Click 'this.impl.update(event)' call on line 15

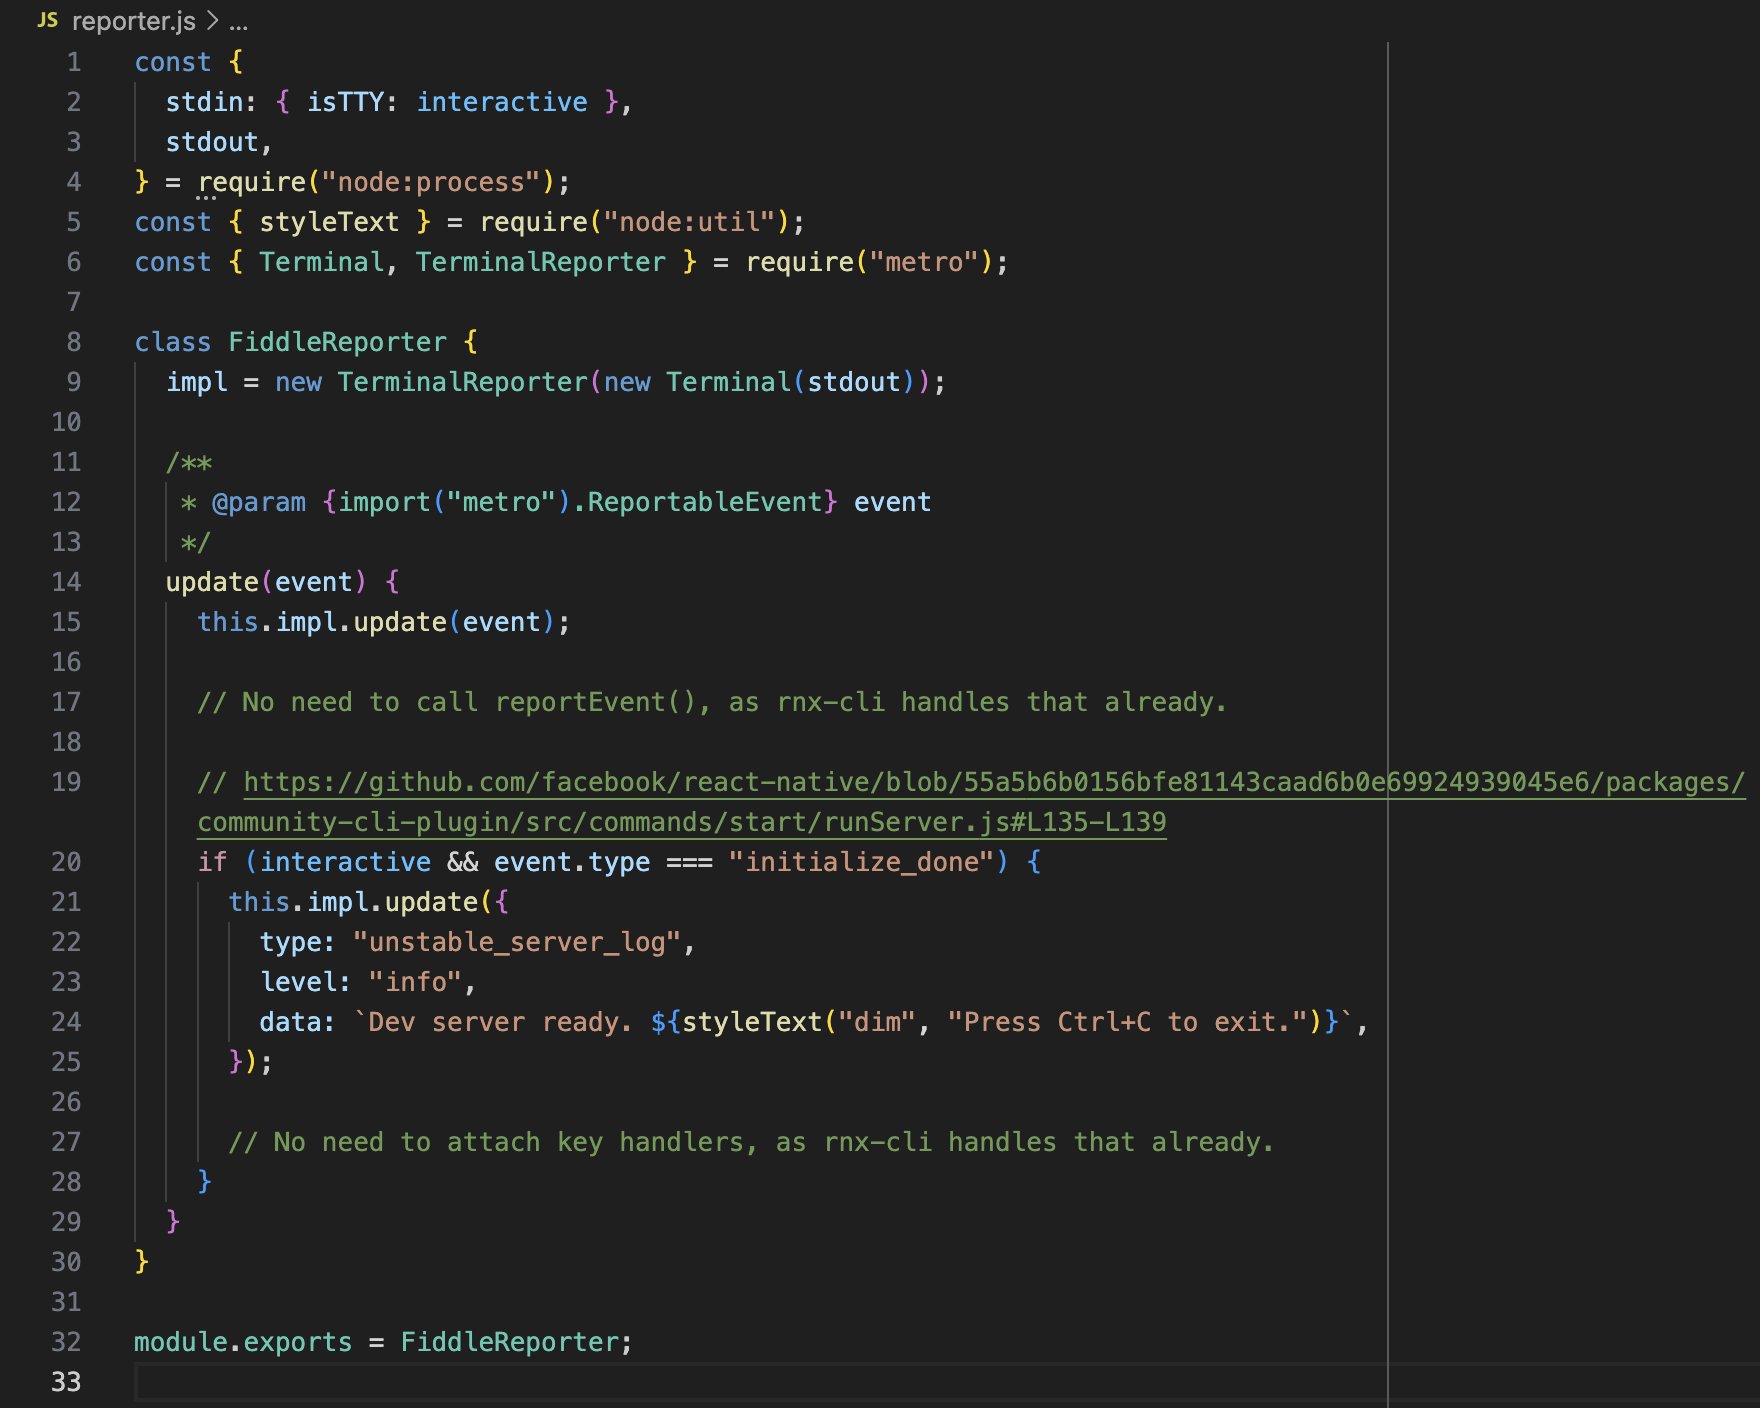[376, 622]
